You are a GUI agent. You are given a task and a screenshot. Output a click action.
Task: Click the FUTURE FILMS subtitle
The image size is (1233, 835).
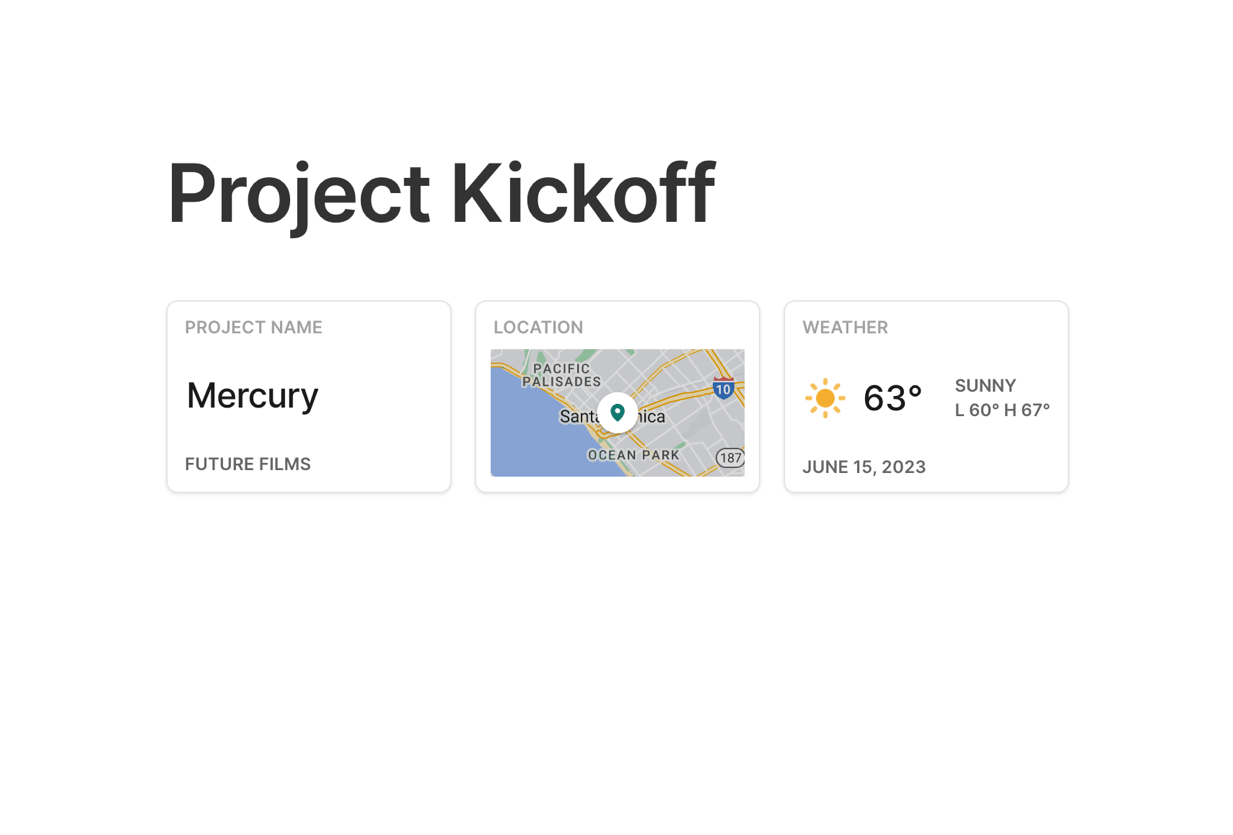click(248, 464)
